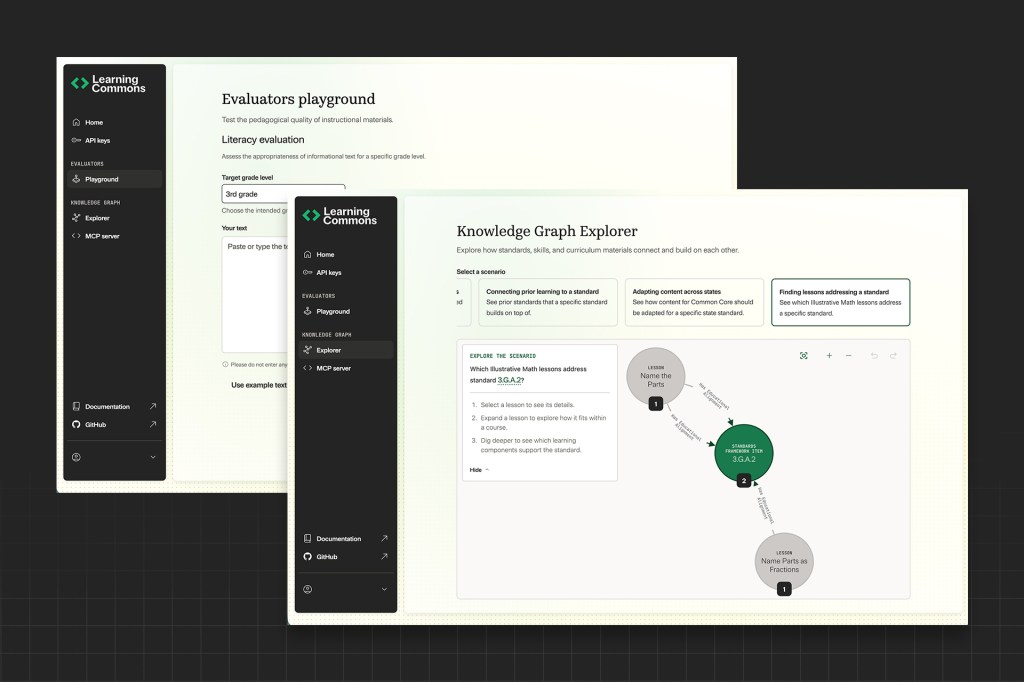Select Explorer in front window sidebar
The width and height of the screenshot is (1024, 682).
(x=345, y=350)
